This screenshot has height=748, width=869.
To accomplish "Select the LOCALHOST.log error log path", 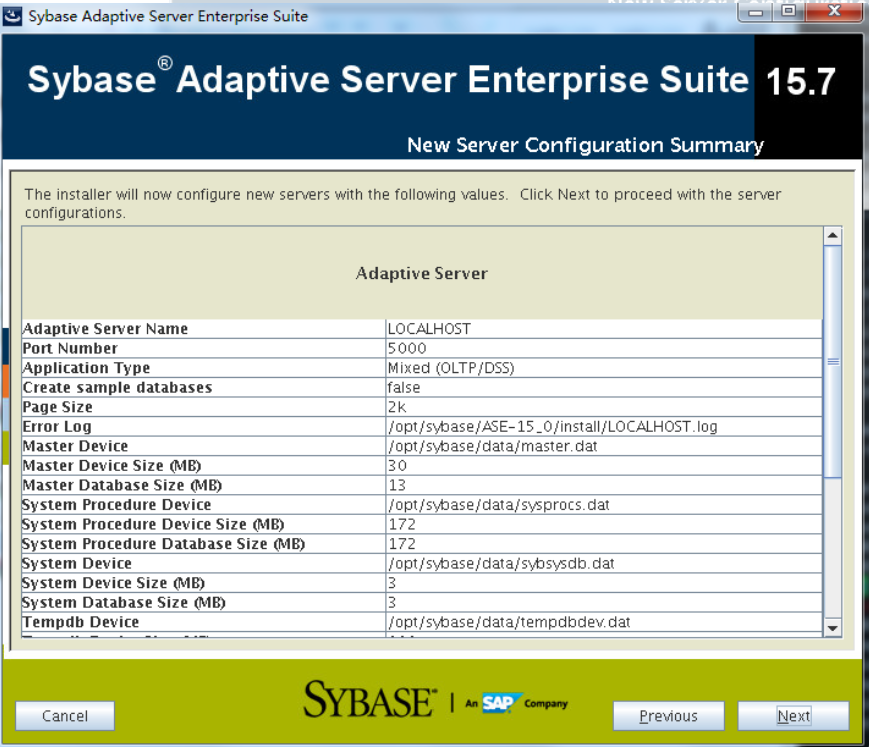I will pos(553,427).
